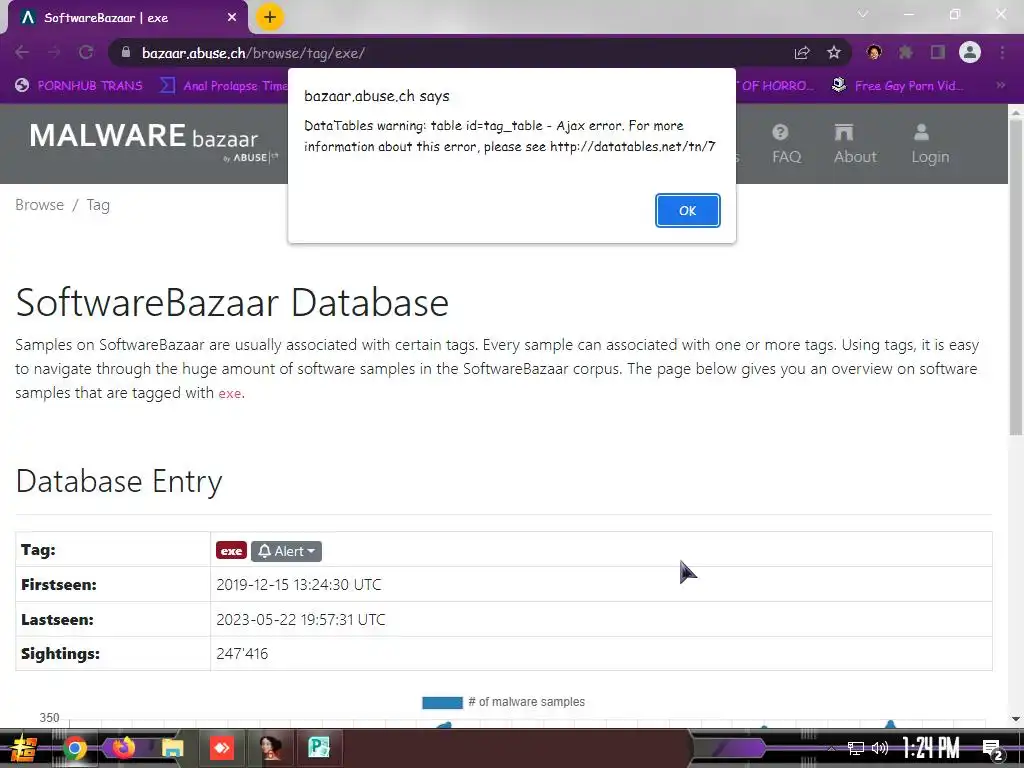Image resolution: width=1024 pixels, height=768 pixels.
Task: Click the MALWARE bazaar logo
Action: click(x=153, y=141)
